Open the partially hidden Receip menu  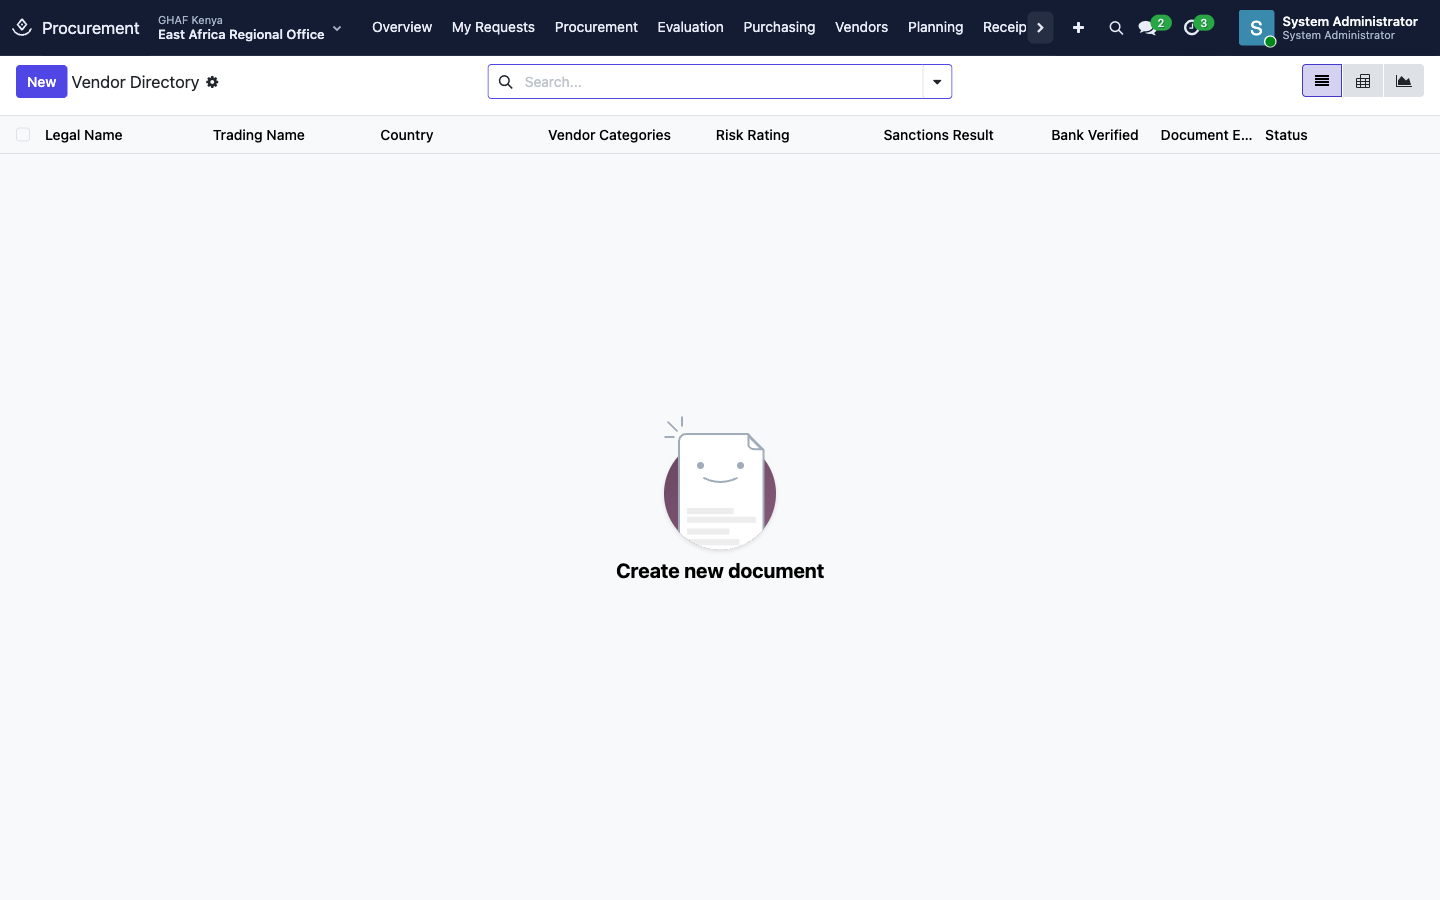click(x=1005, y=27)
